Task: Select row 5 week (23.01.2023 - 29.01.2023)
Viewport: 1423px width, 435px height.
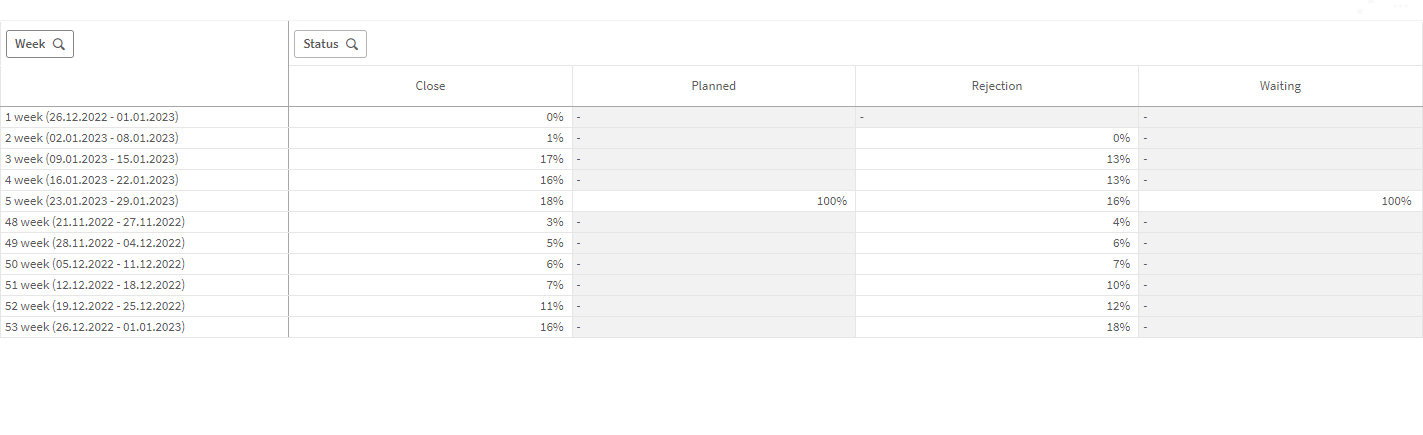Action: pos(92,201)
